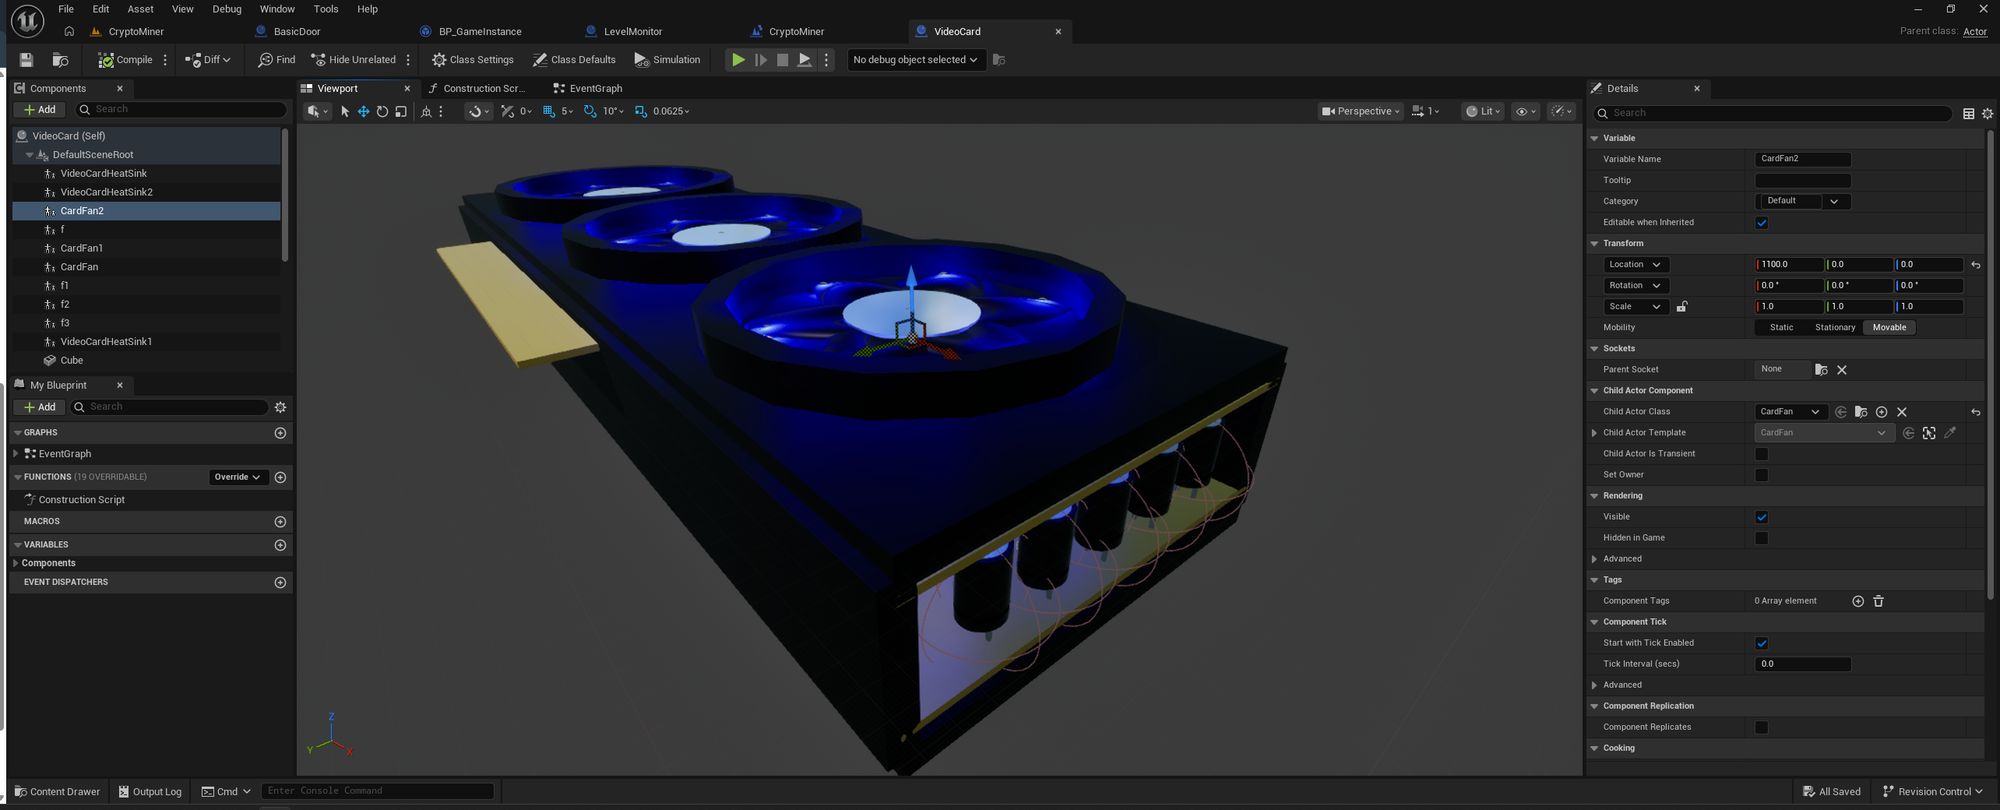Collapse the Transform section

[x=1595, y=244]
